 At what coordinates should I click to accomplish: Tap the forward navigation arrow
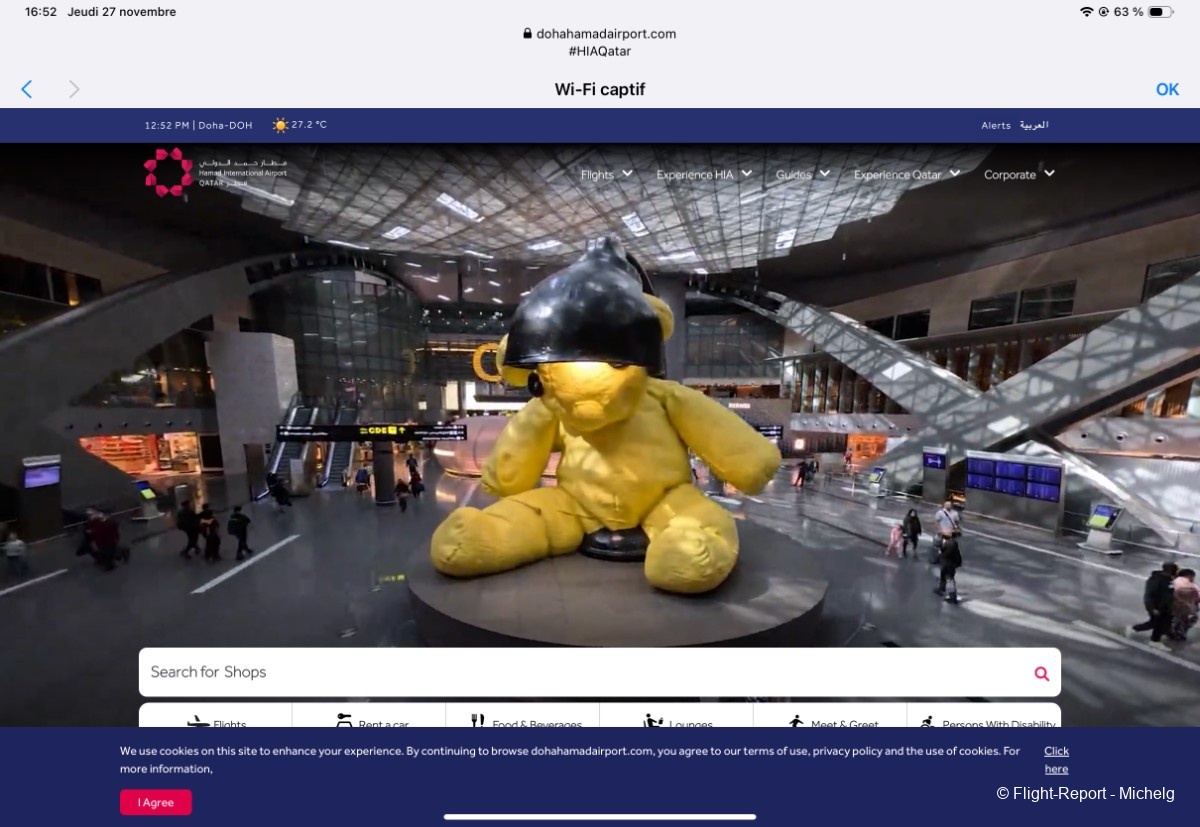click(x=74, y=89)
